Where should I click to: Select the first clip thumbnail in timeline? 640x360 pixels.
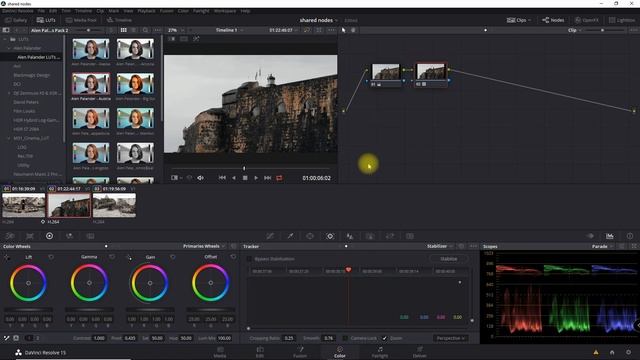pos(24,205)
